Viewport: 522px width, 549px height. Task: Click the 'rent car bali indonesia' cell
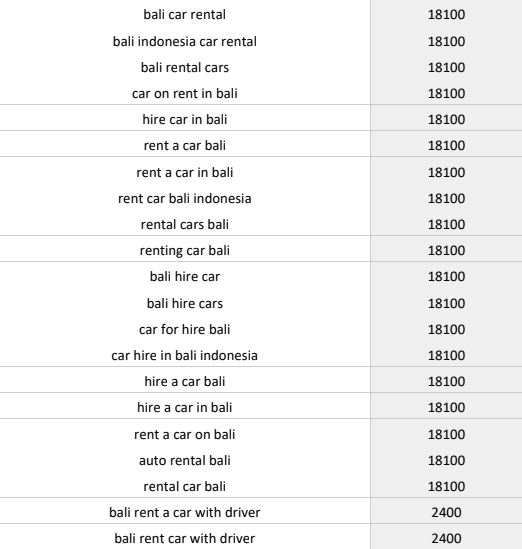pyautogui.click(x=185, y=199)
